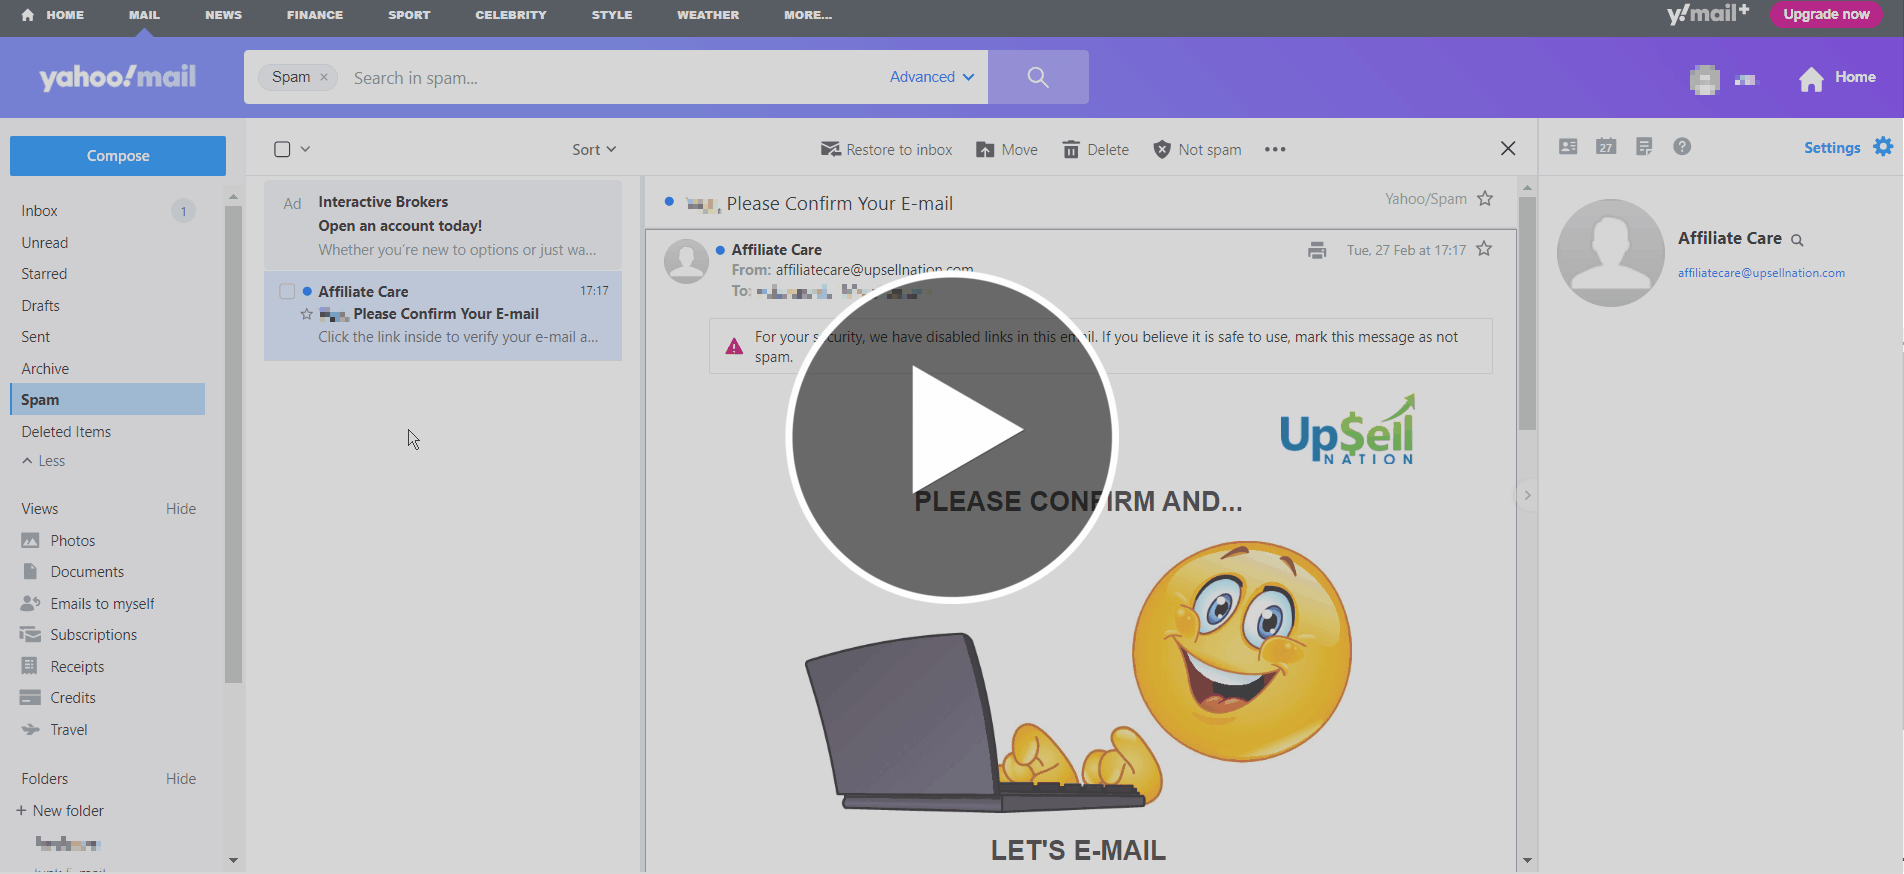Open the Subscriptions view
The width and height of the screenshot is (1904, 874).
(79, 635)
